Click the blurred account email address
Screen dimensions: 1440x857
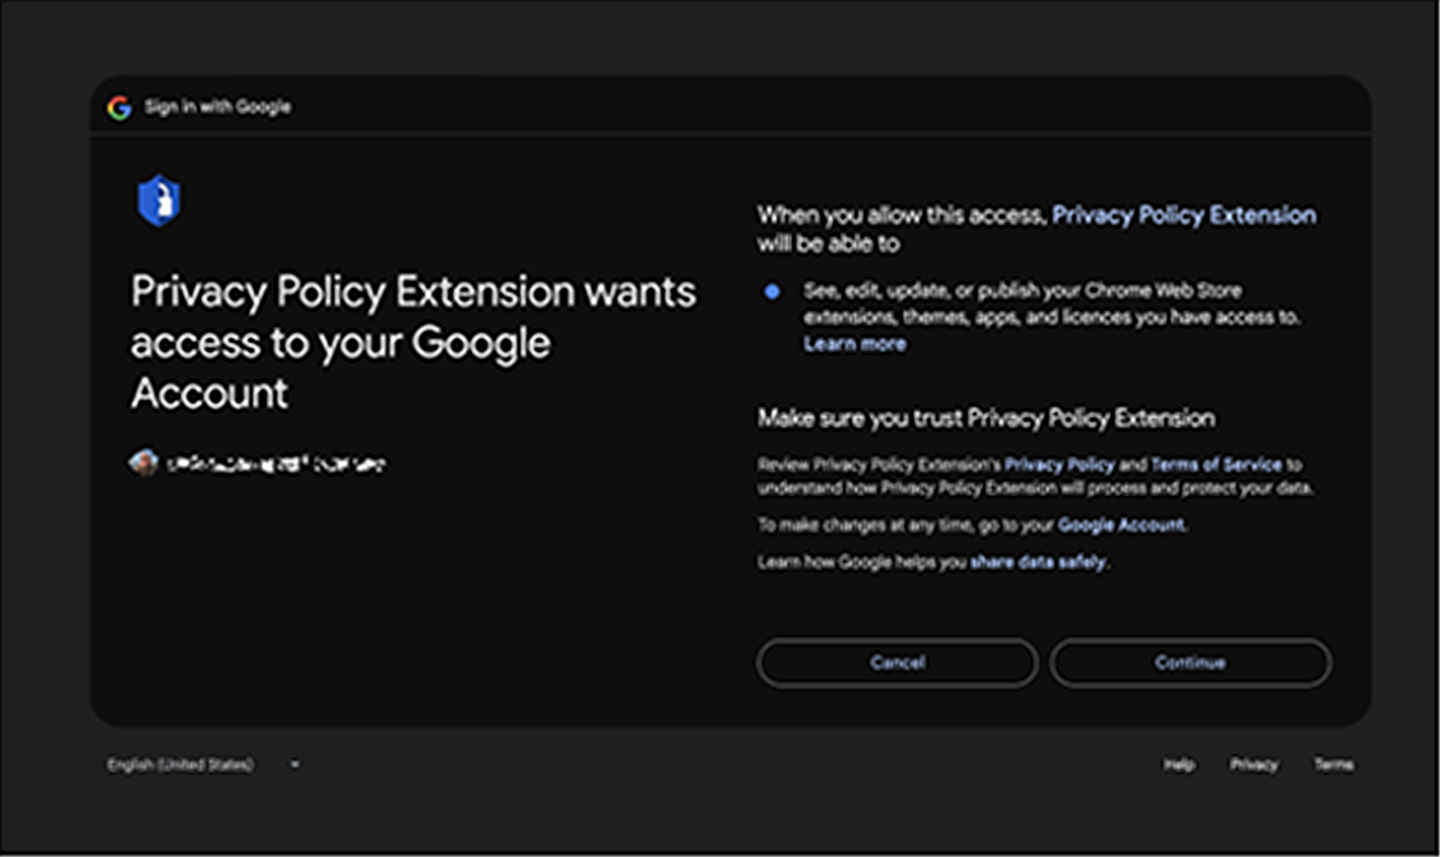coord(276,464)
